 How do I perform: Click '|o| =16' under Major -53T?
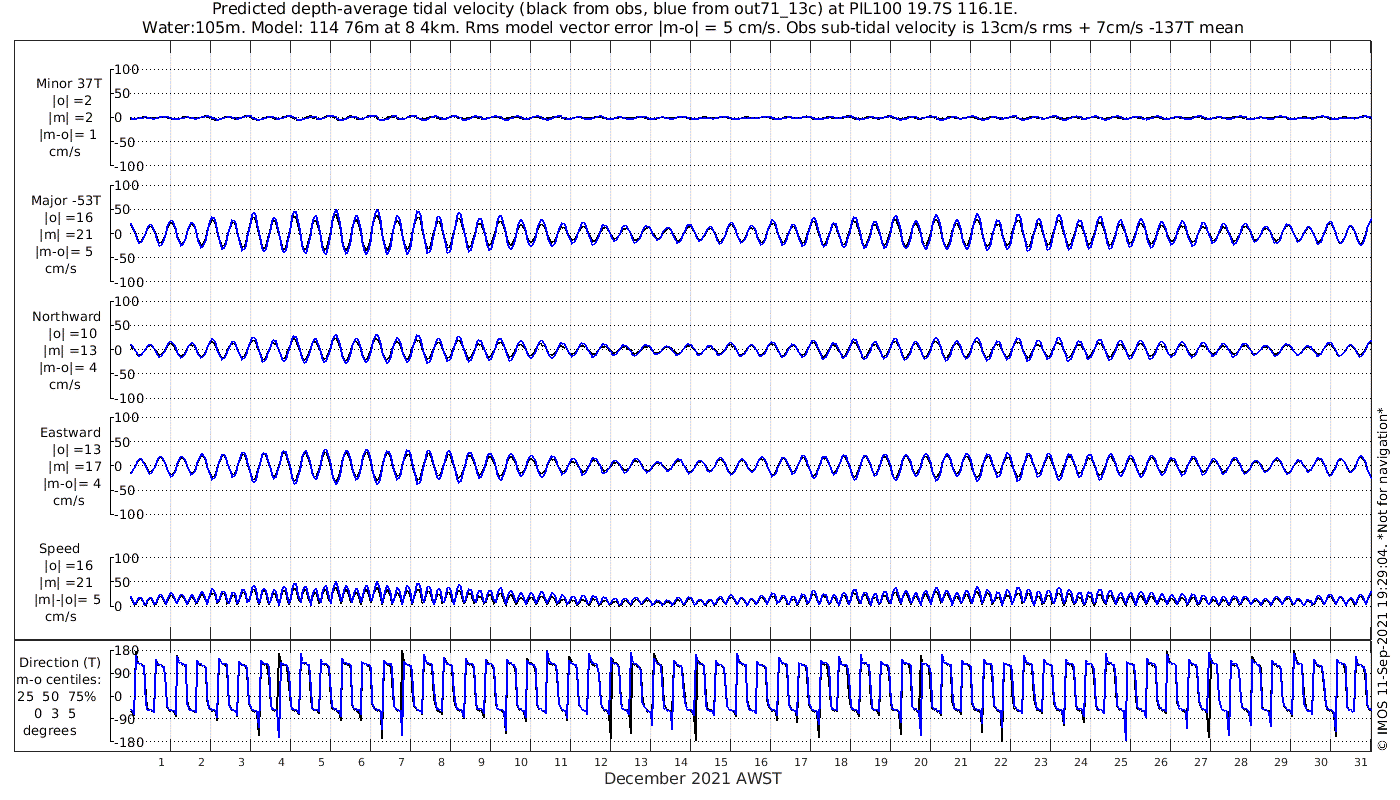point(68,217)
